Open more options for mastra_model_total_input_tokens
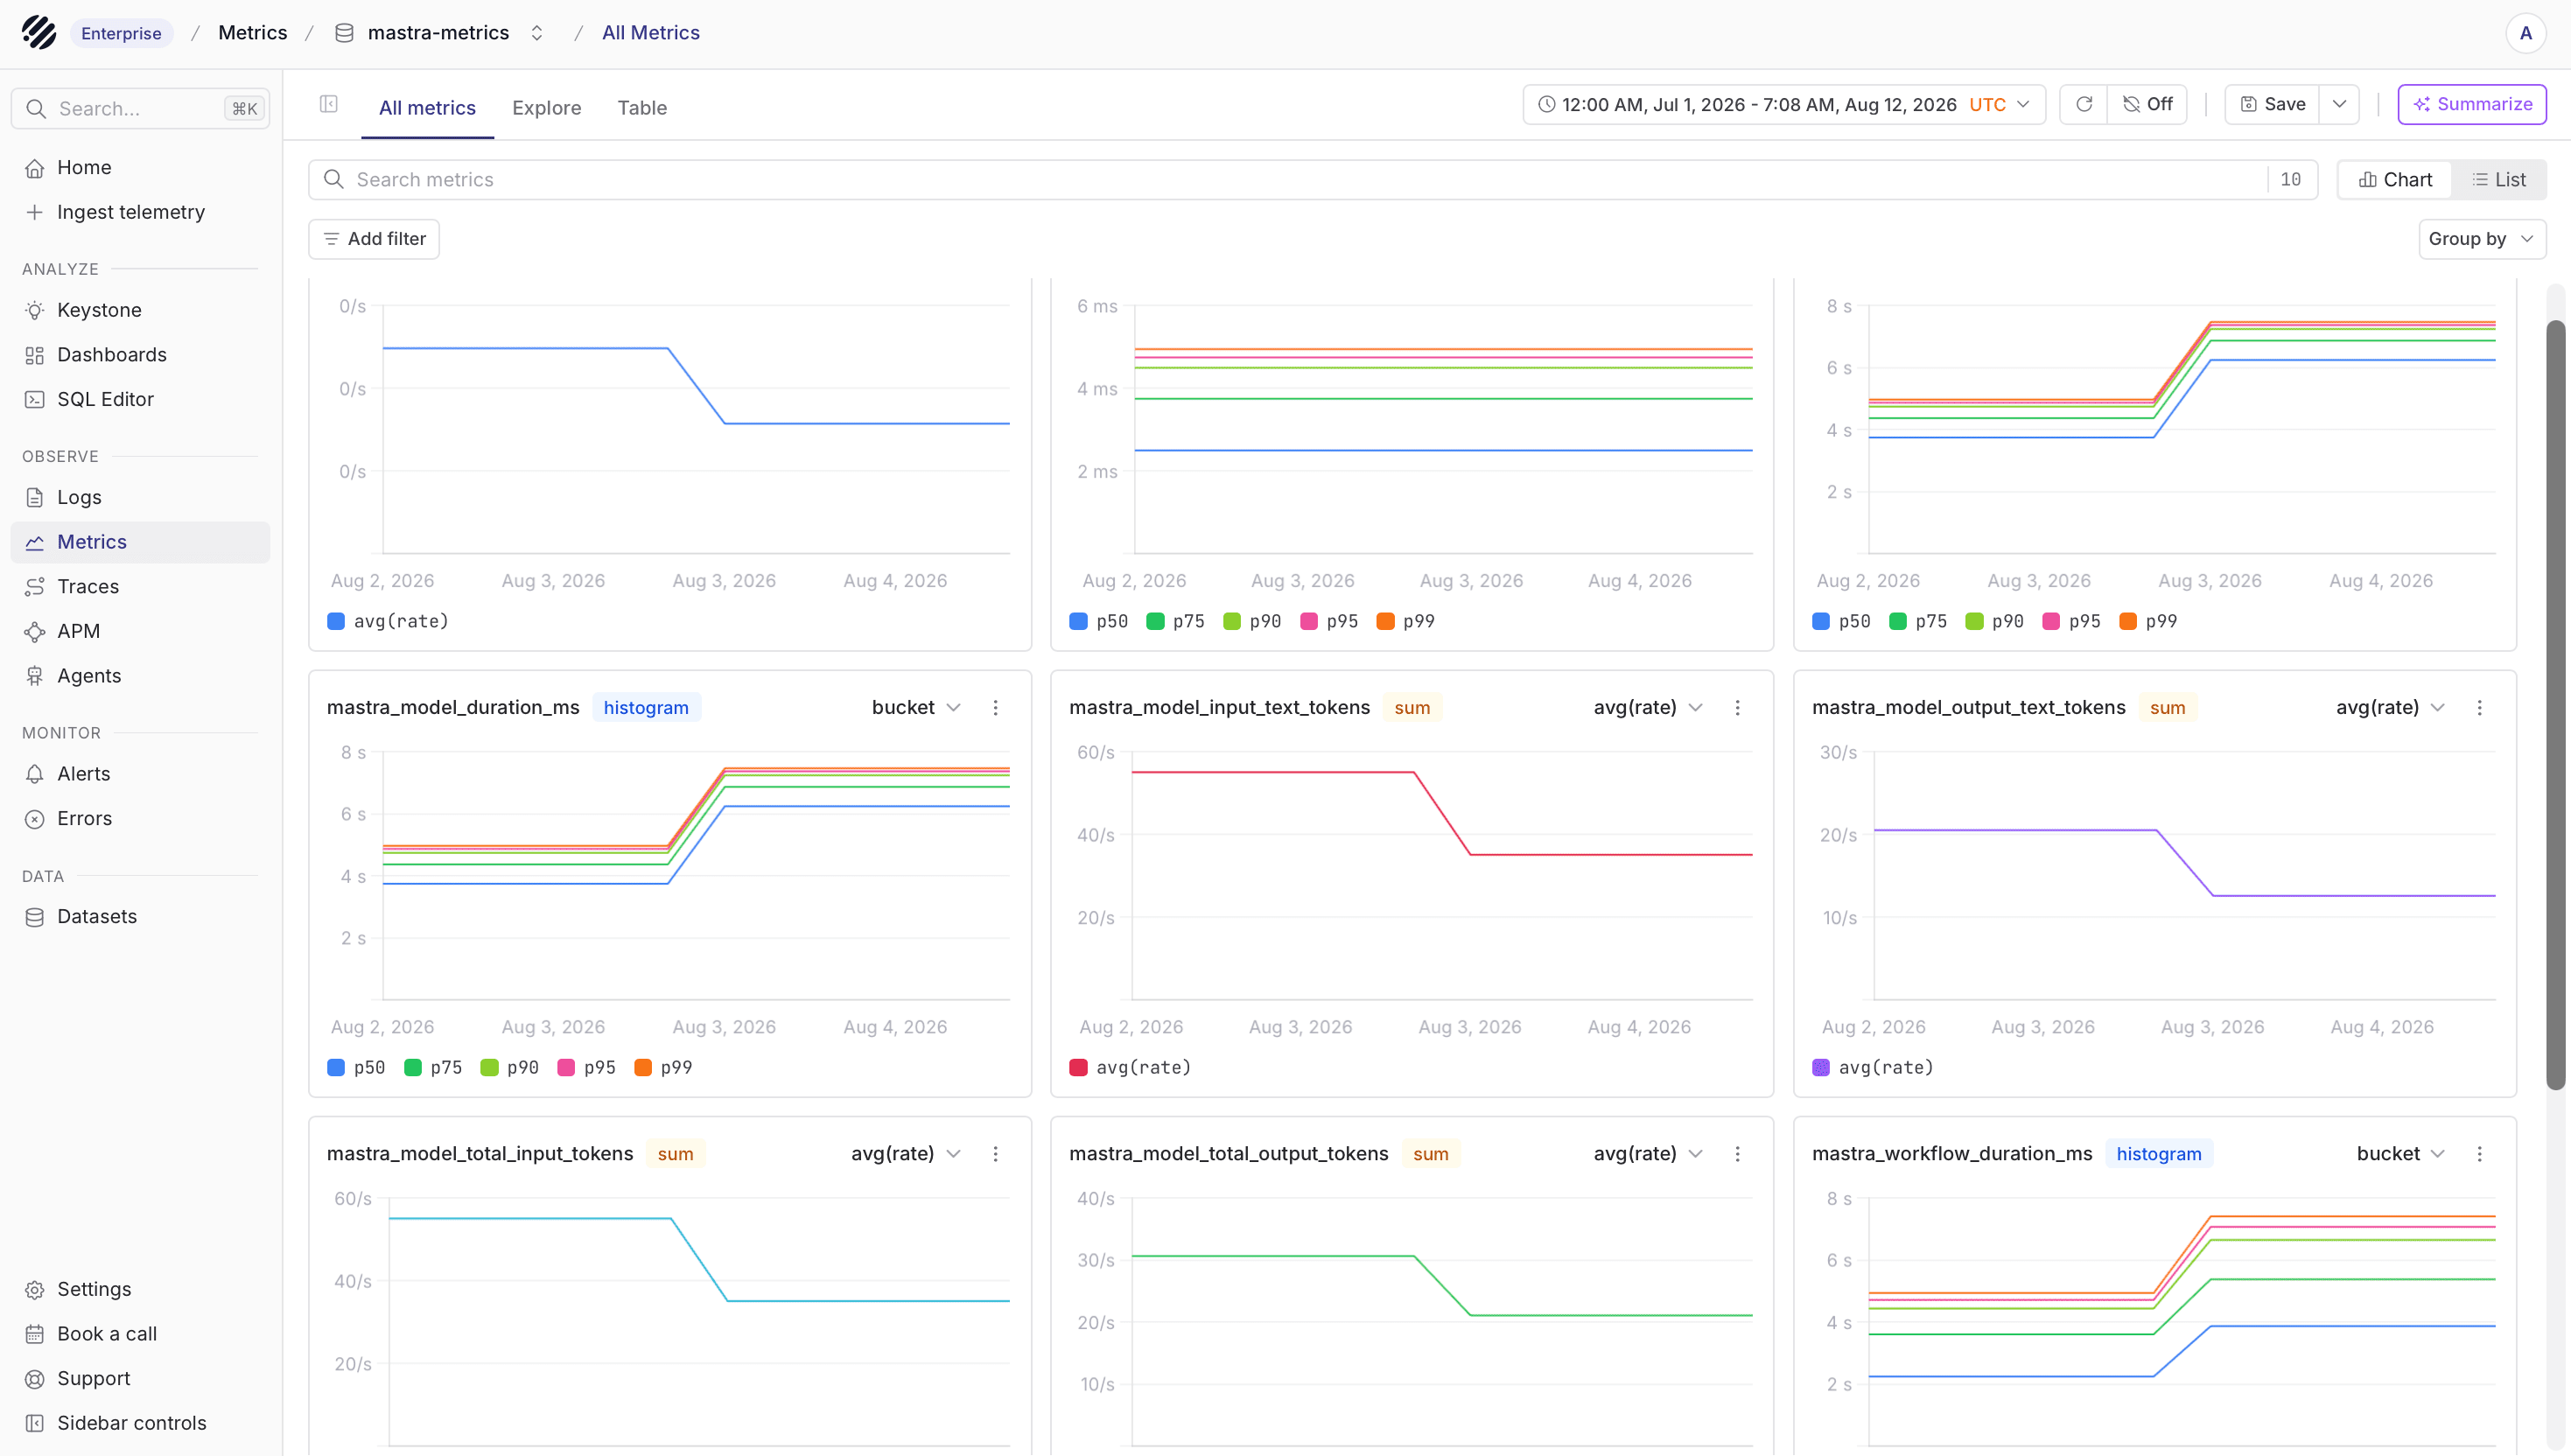 click(995, 1154)
